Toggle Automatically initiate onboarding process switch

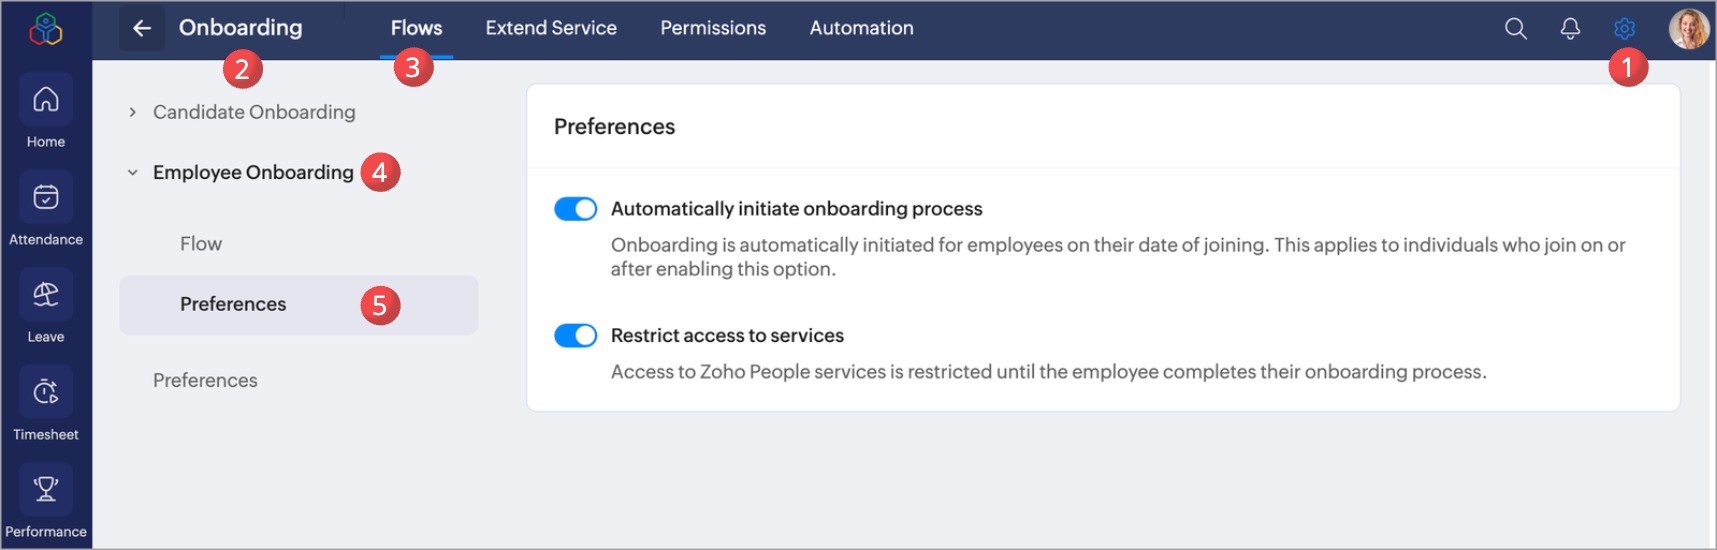(x=576, y=208)
